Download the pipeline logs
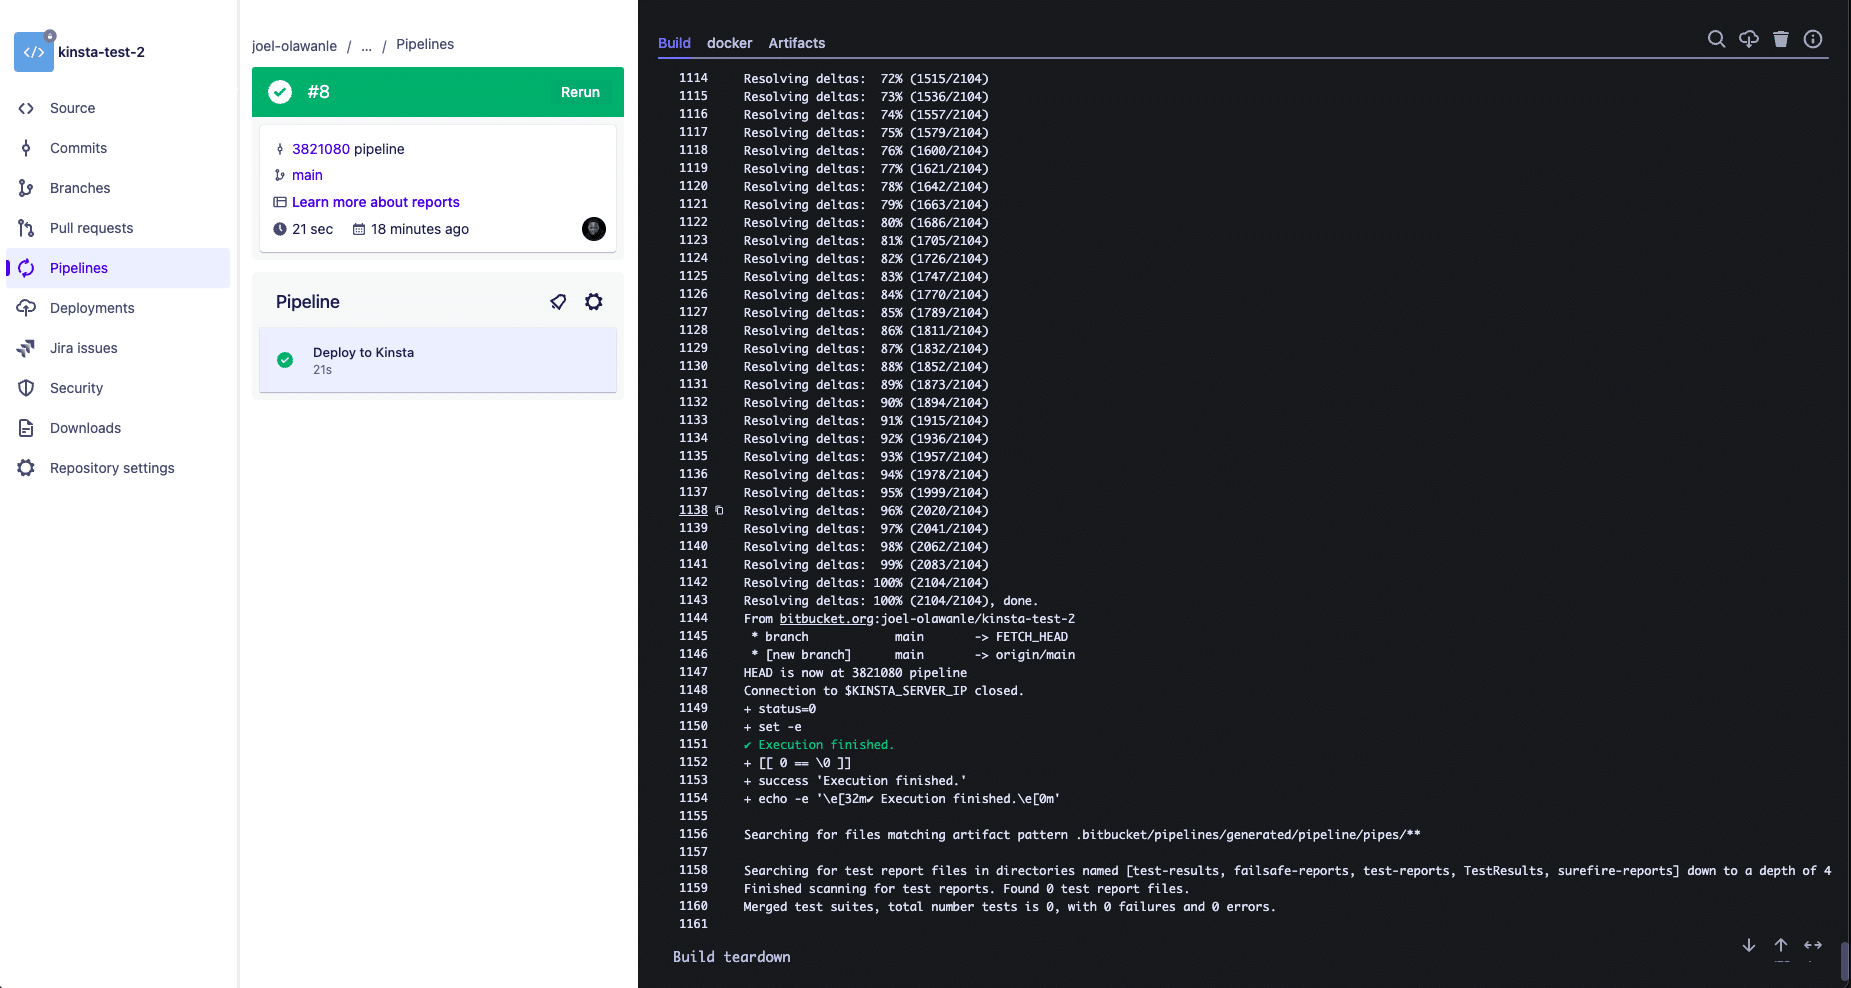This screenshot has height=988, width=1851. pos(1749,39)
